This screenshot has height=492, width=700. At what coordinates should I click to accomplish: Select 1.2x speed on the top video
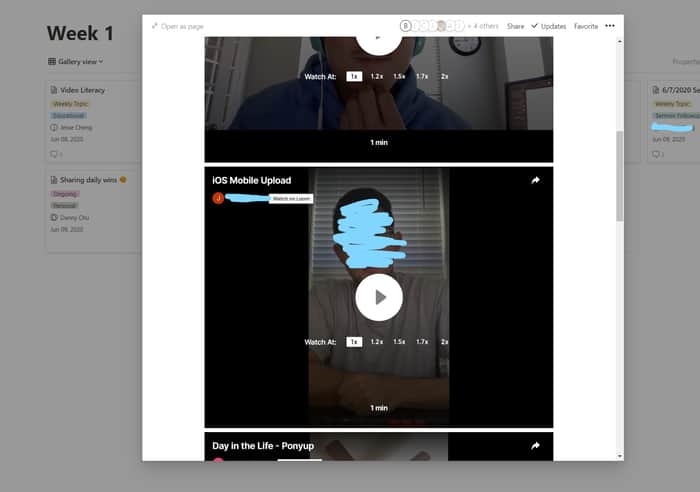377,76
